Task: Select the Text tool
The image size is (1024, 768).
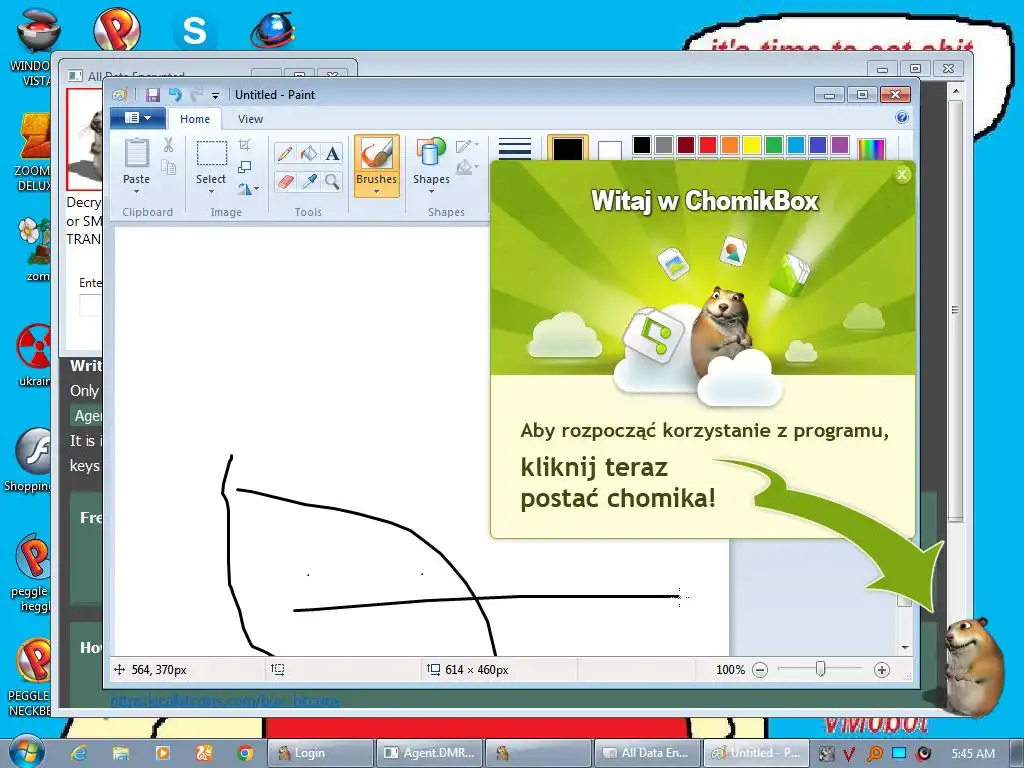Action: tap(332, 153)
